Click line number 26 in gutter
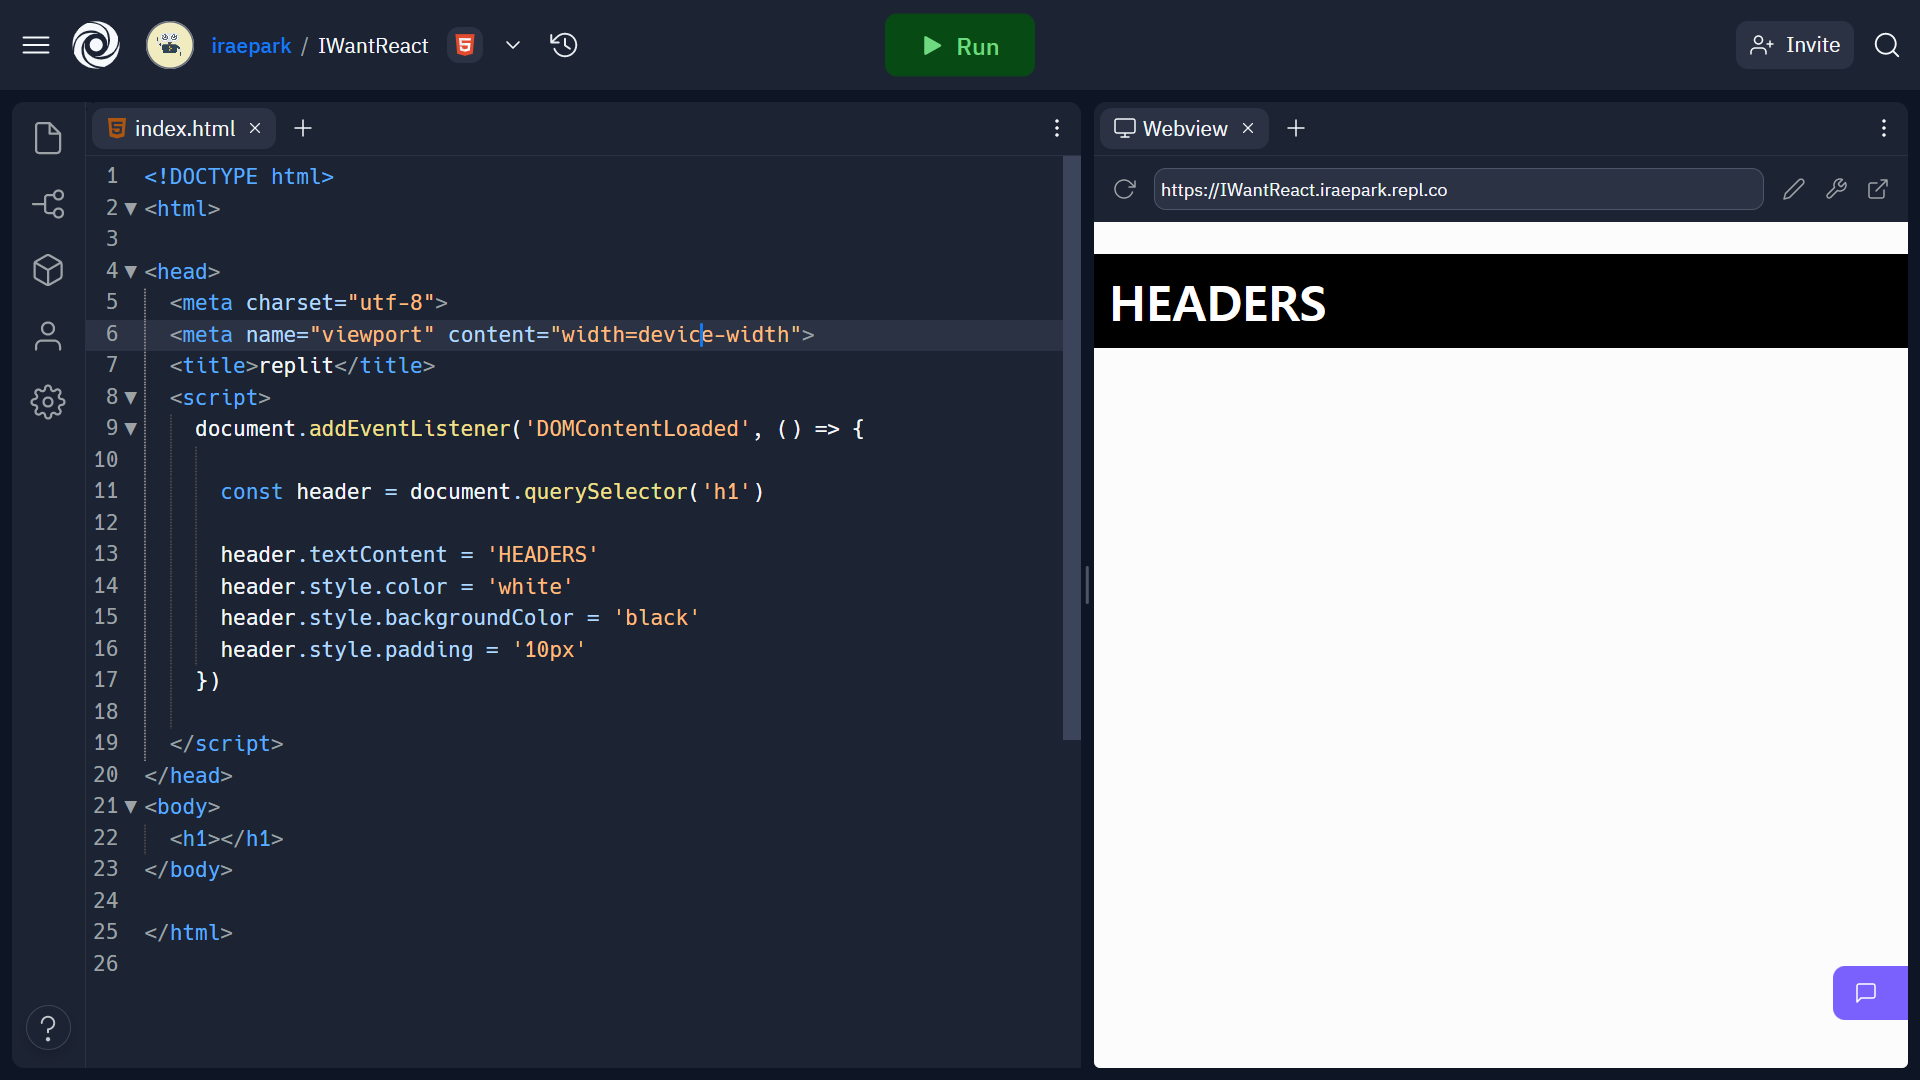This screenshot has width=1920, height=1080. tap(106, 964)
